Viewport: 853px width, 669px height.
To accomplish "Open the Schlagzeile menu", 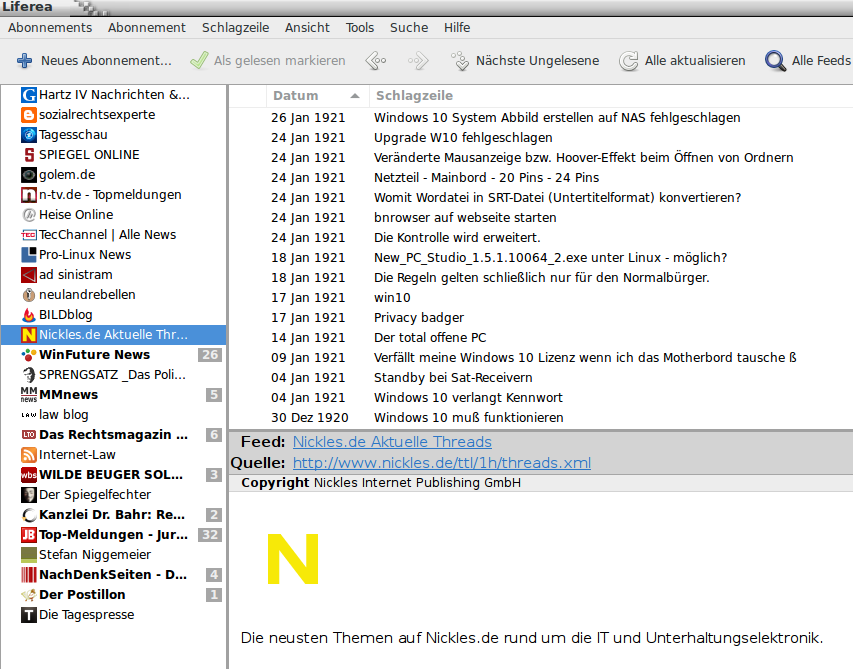I will pos(236,28).
